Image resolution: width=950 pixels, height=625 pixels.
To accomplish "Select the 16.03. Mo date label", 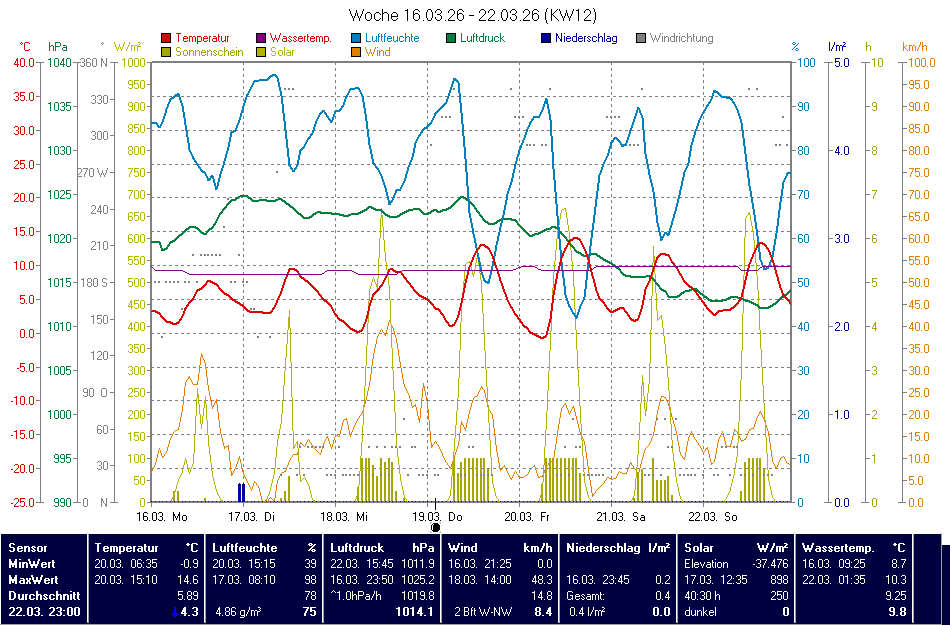I will [162, 517].
